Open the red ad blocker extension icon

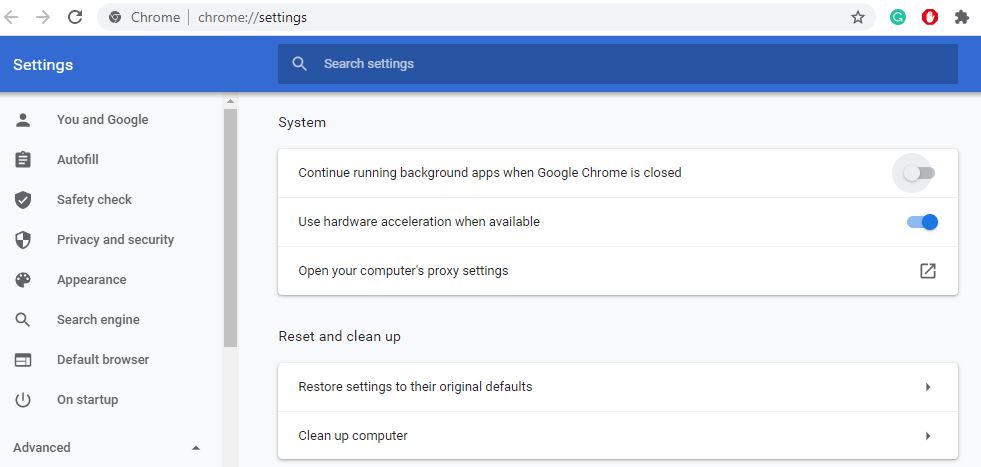(x=930, y=18)
